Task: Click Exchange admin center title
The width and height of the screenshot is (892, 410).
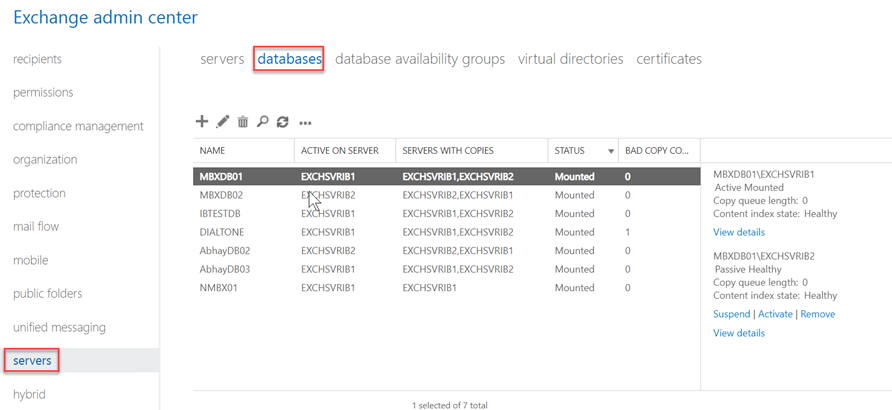Action: [x=105, y=18]
